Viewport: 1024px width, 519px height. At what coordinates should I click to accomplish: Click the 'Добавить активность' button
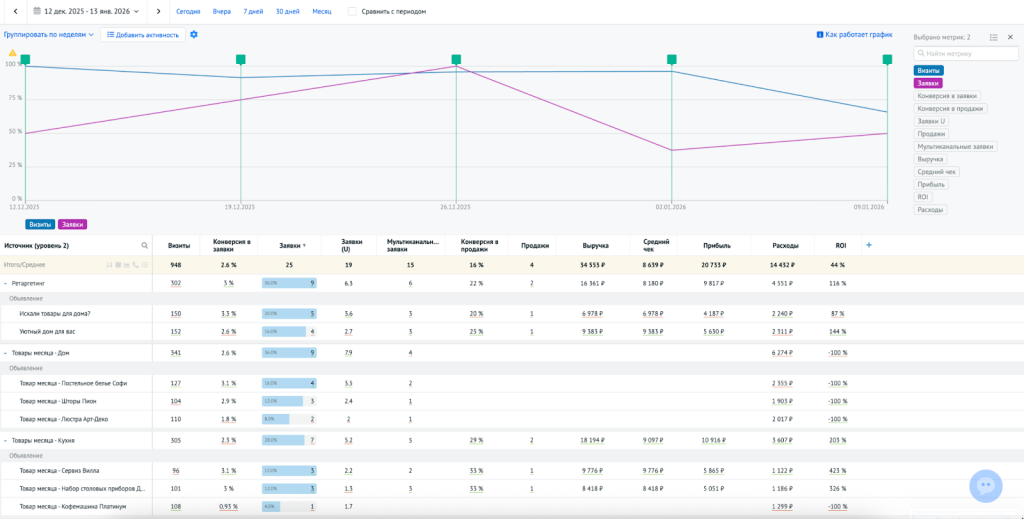pos(143,34)
